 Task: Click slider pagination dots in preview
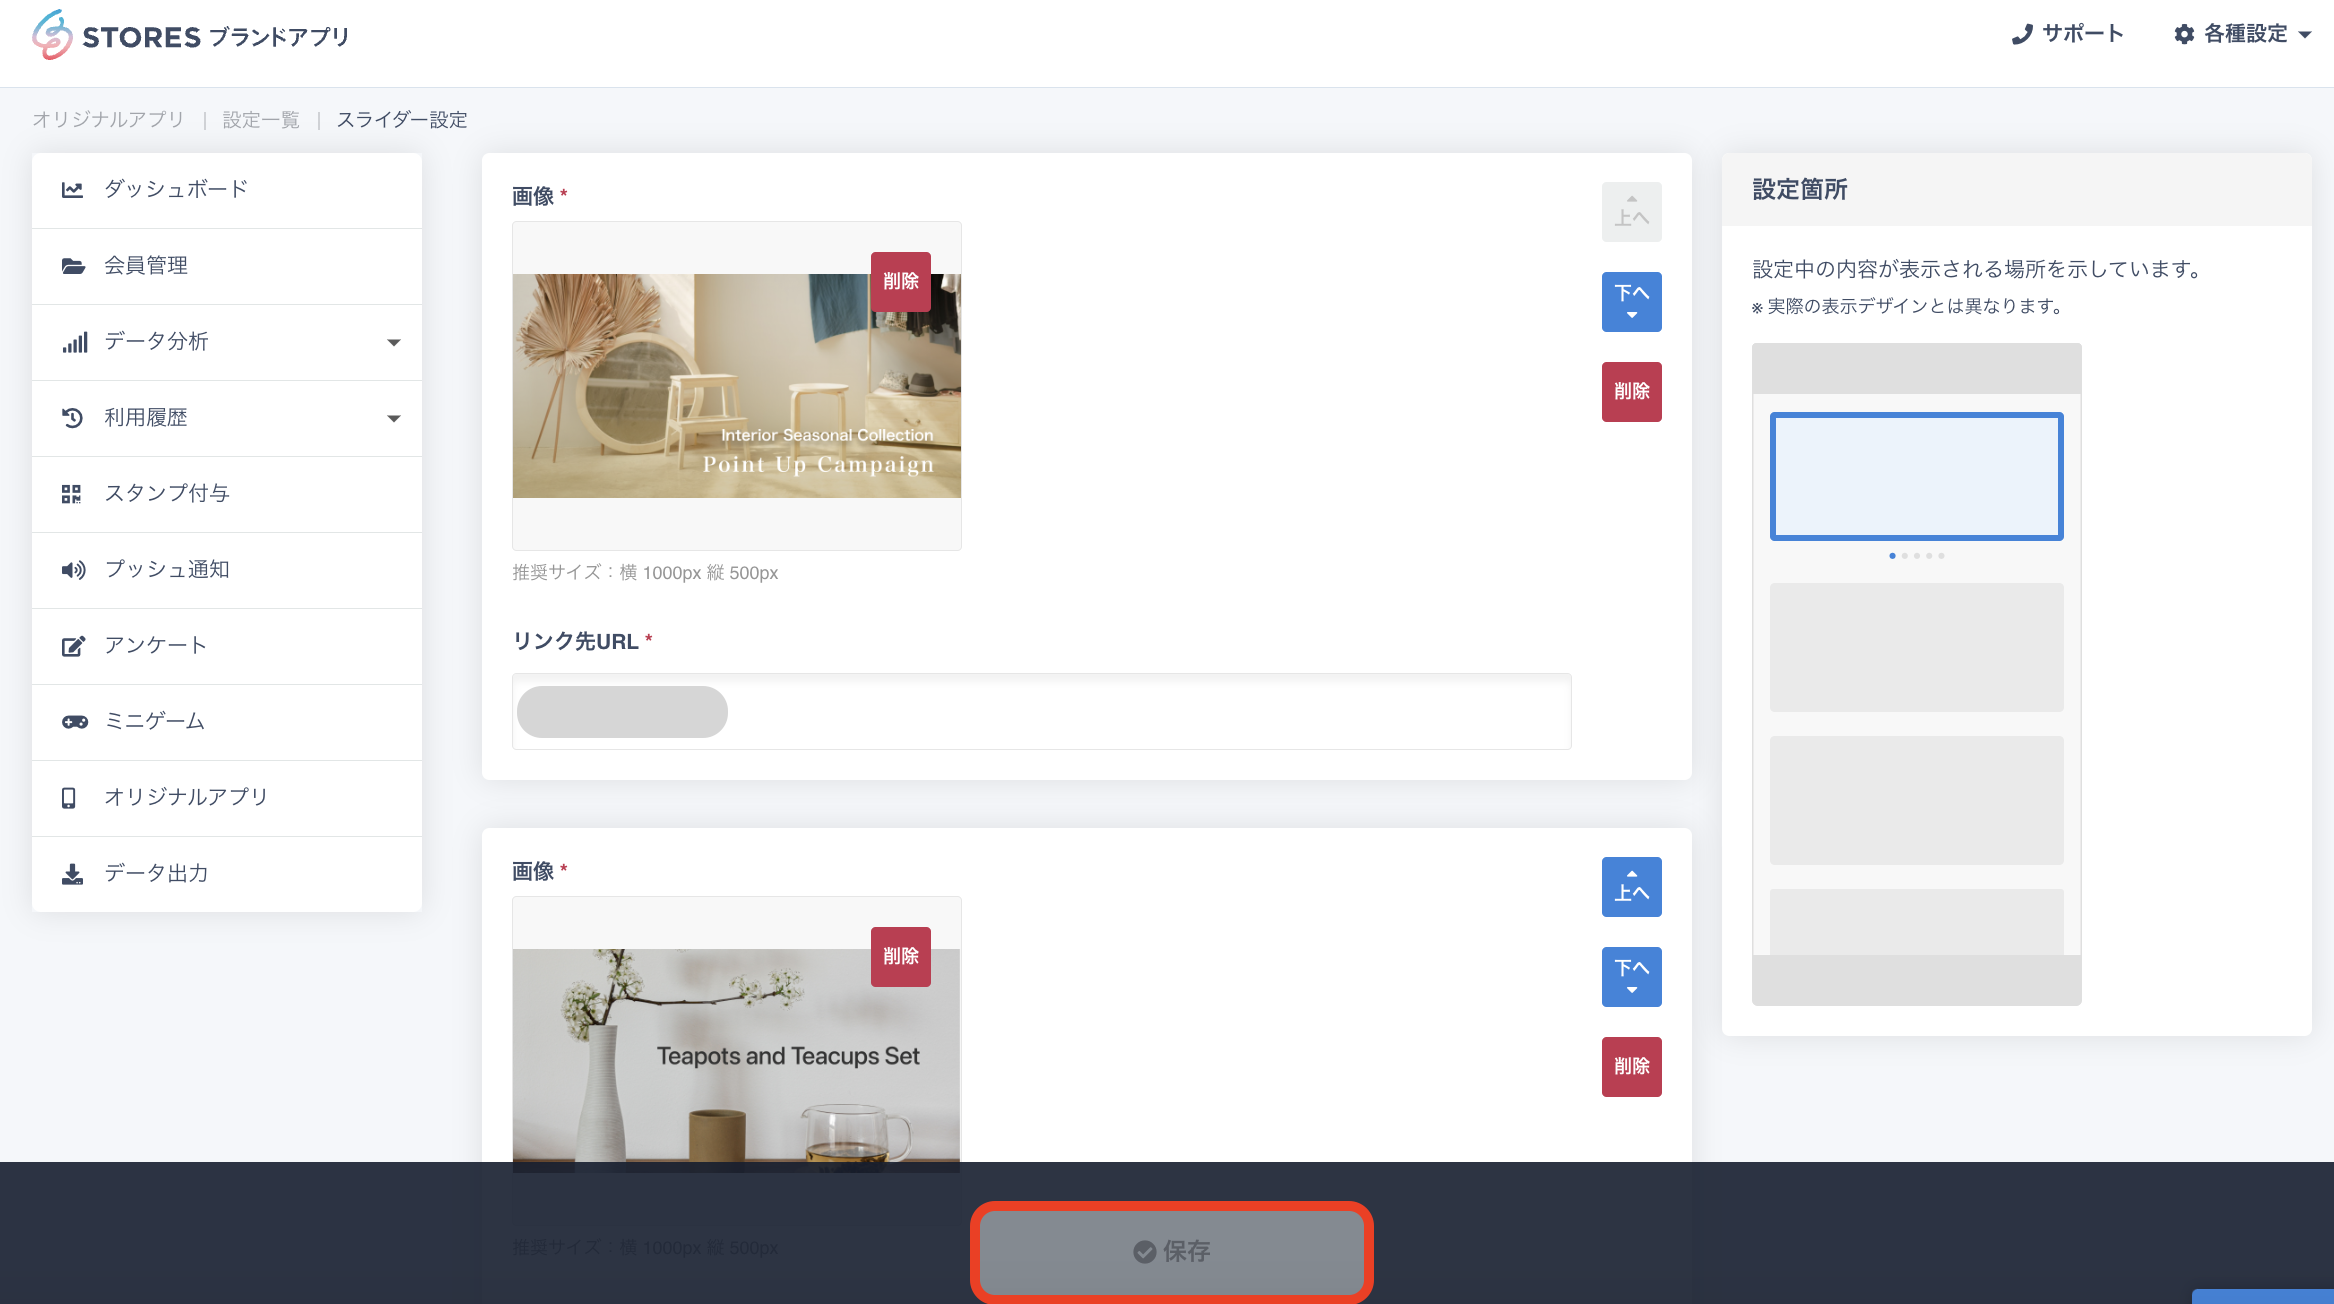pos(1917,556)
